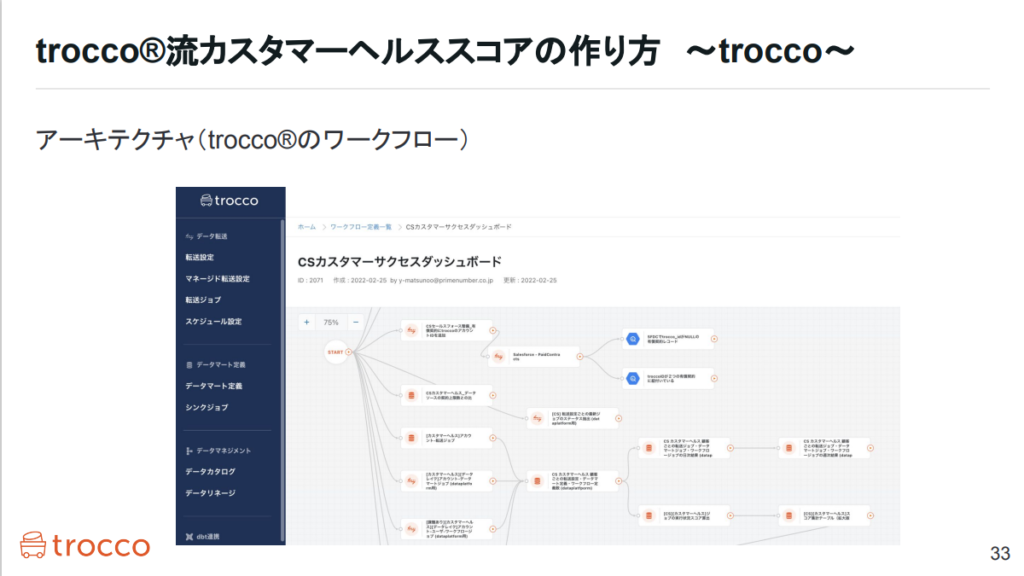
Task: Click output connector of データソースの契約上限数 node
Action: (493, 395)
